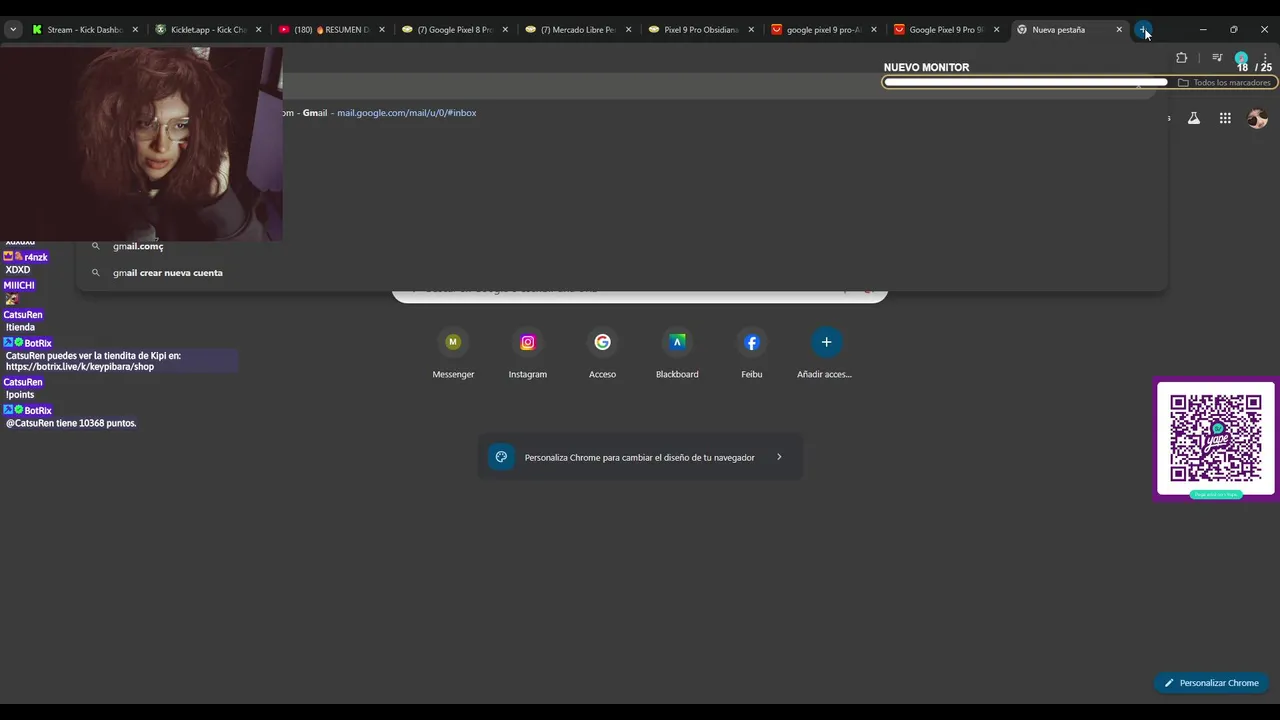Open the Acceso Google shortcut
Image resolution: width=1280 pixels, height=720 pixels.
(x=602, y=353)
